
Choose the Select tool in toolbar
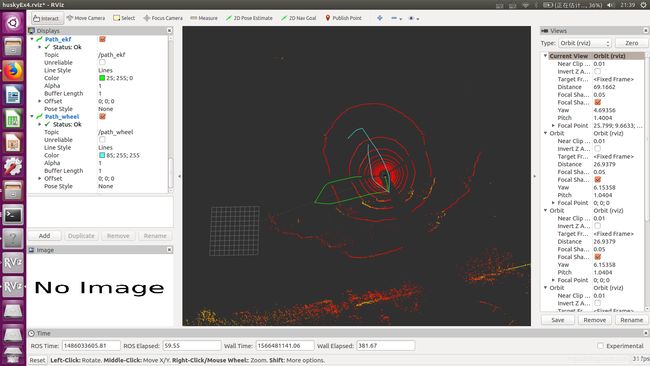click(x=124, y=18)
